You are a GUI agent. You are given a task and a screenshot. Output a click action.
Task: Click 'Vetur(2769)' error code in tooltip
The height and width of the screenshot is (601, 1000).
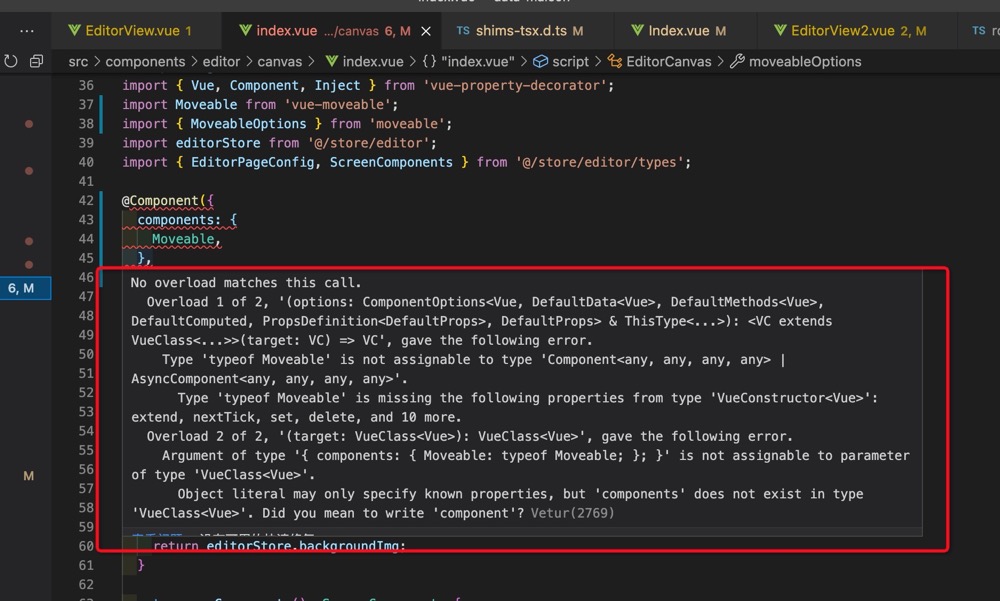pos(572,513)
